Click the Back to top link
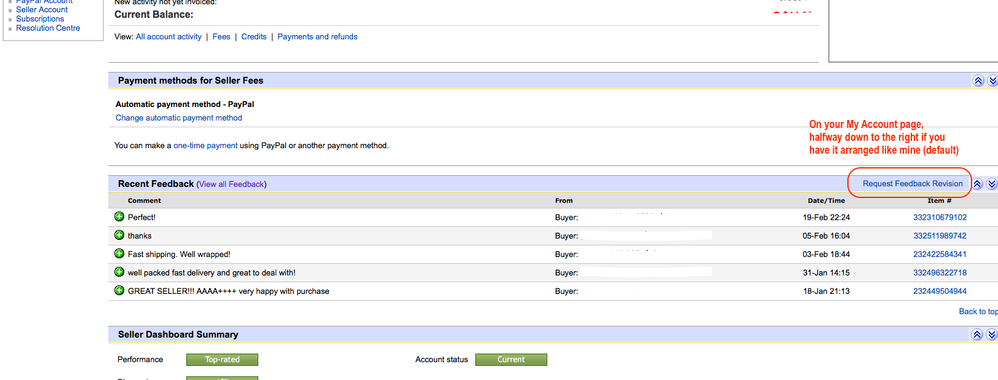Screen dimensions: 998x380 [978, 311]
